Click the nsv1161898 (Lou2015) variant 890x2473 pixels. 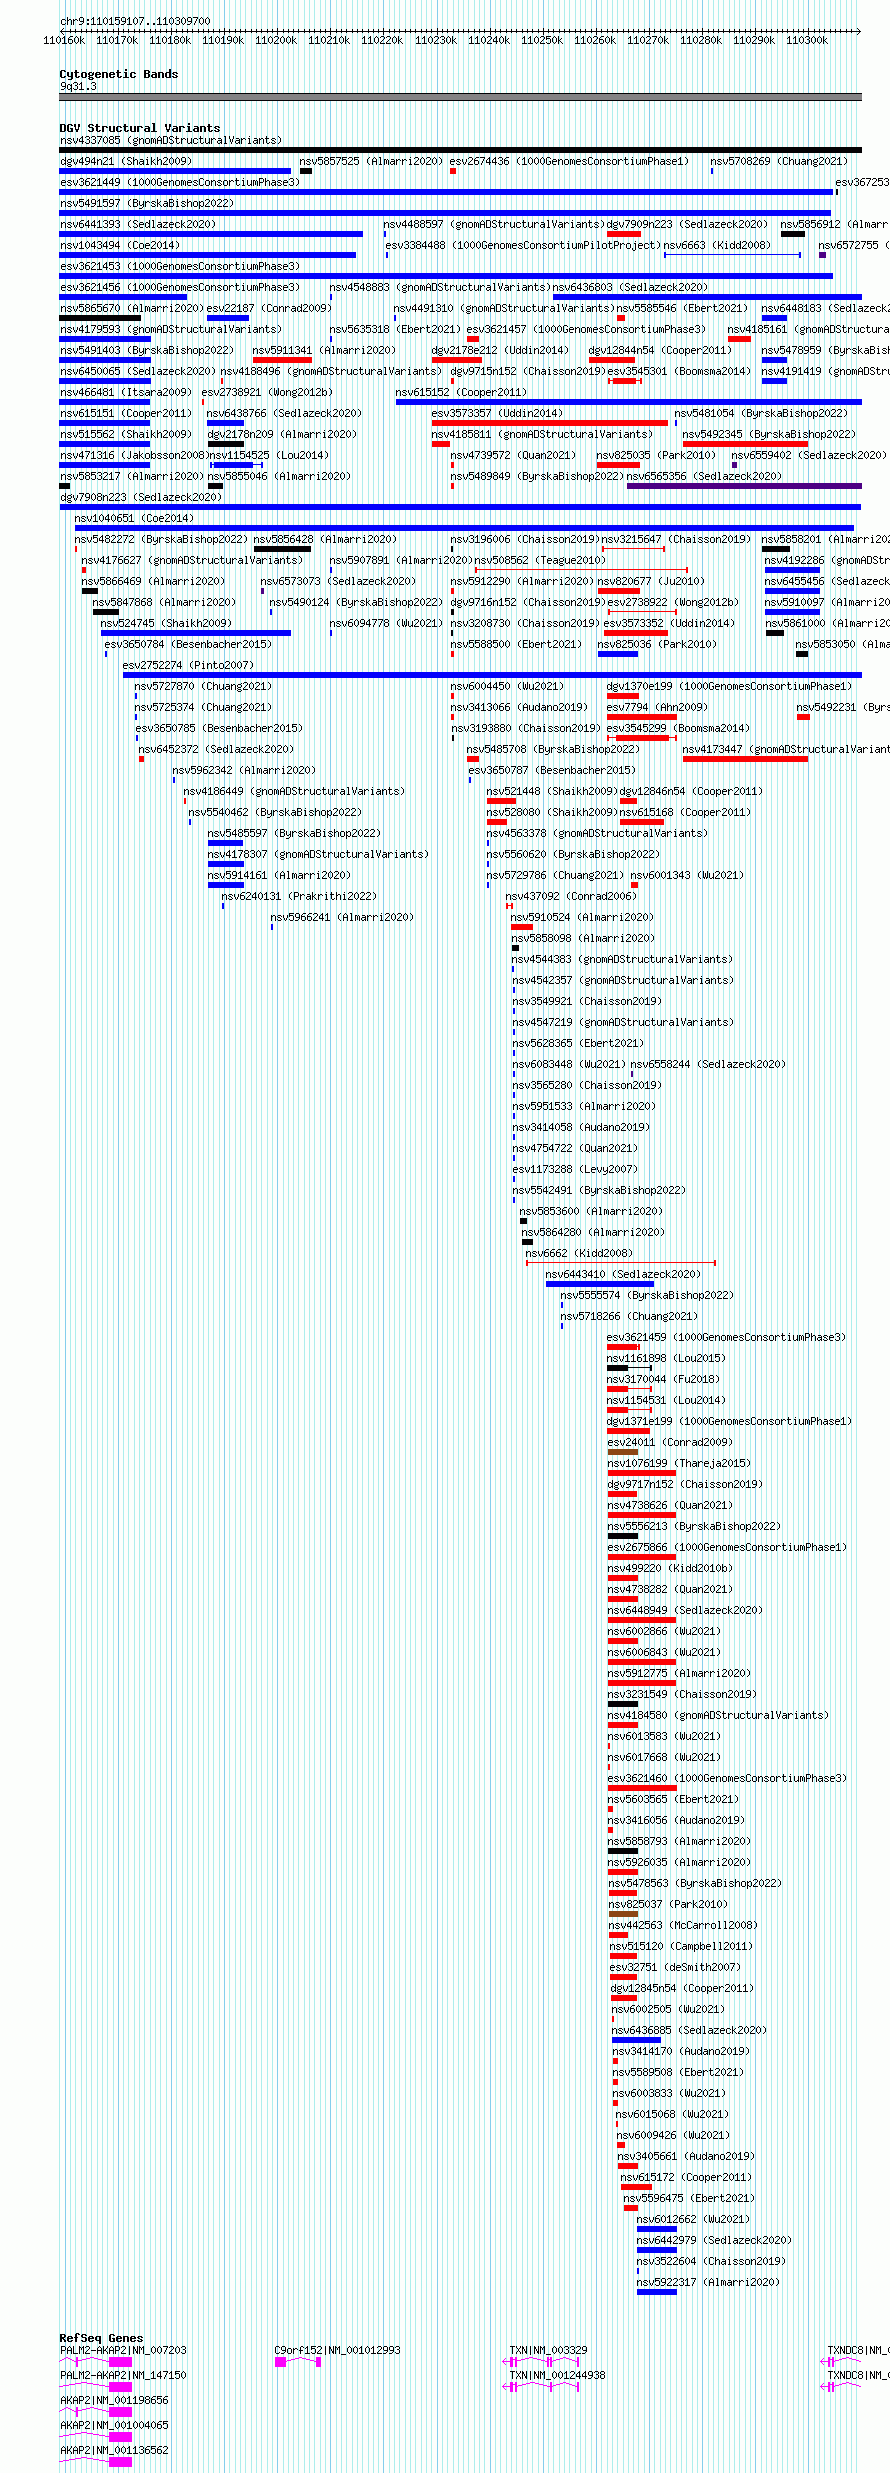pos(666,1358)
